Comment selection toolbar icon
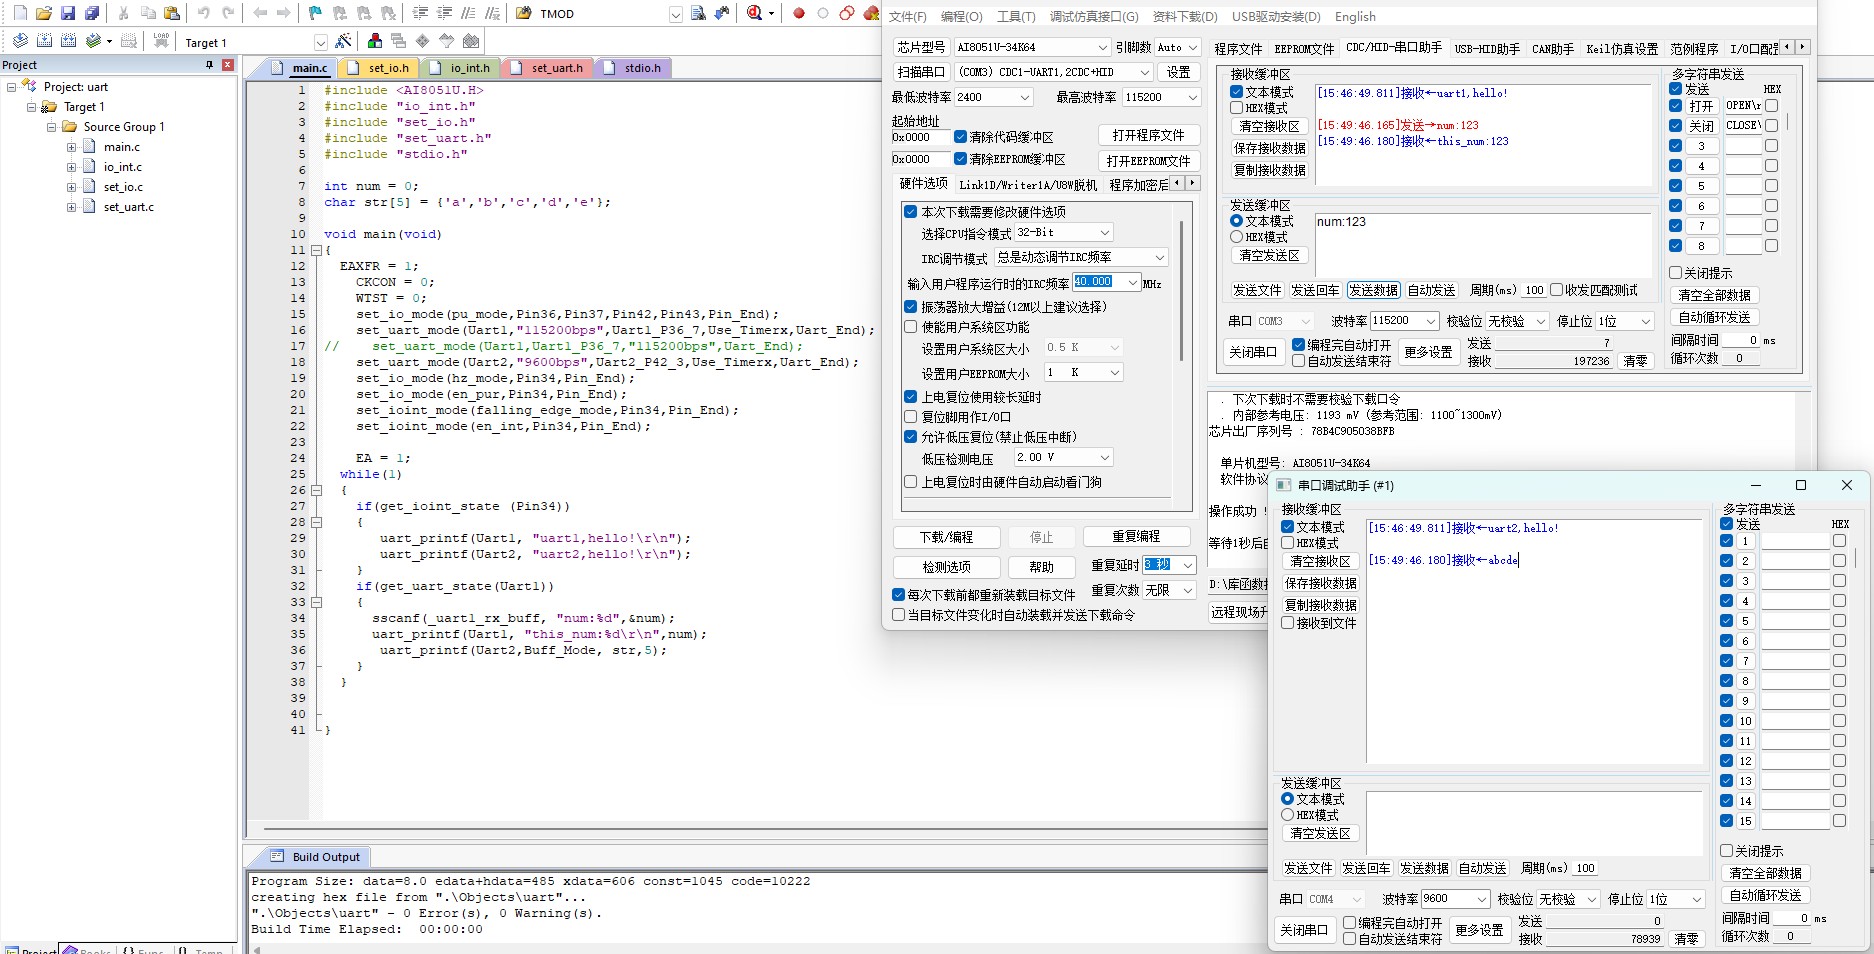 (x=468, y=13)
